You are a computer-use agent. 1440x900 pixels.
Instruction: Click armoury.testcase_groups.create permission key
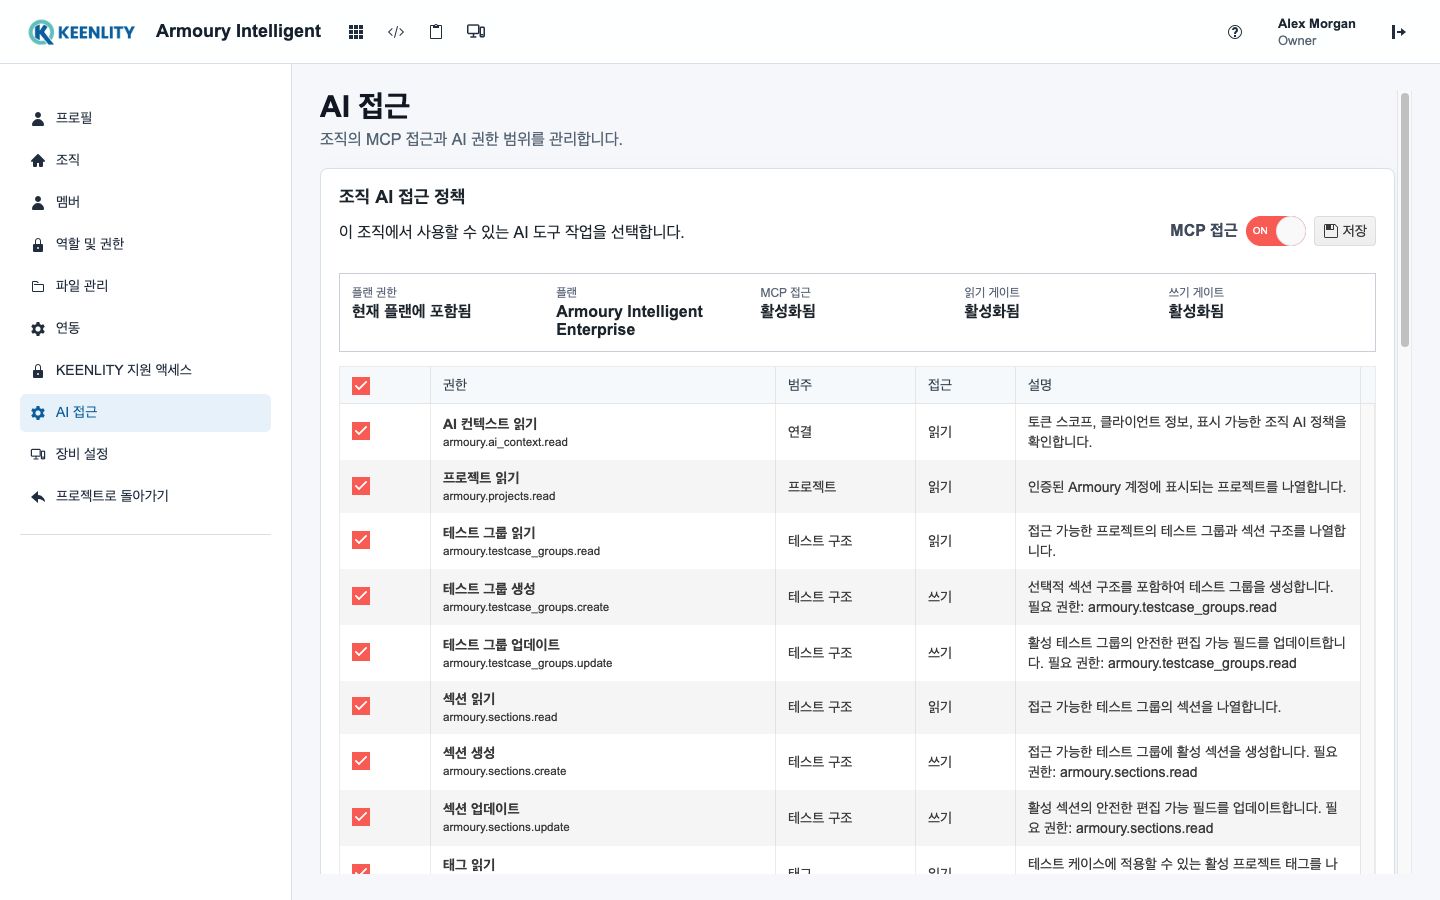[526, 607]
